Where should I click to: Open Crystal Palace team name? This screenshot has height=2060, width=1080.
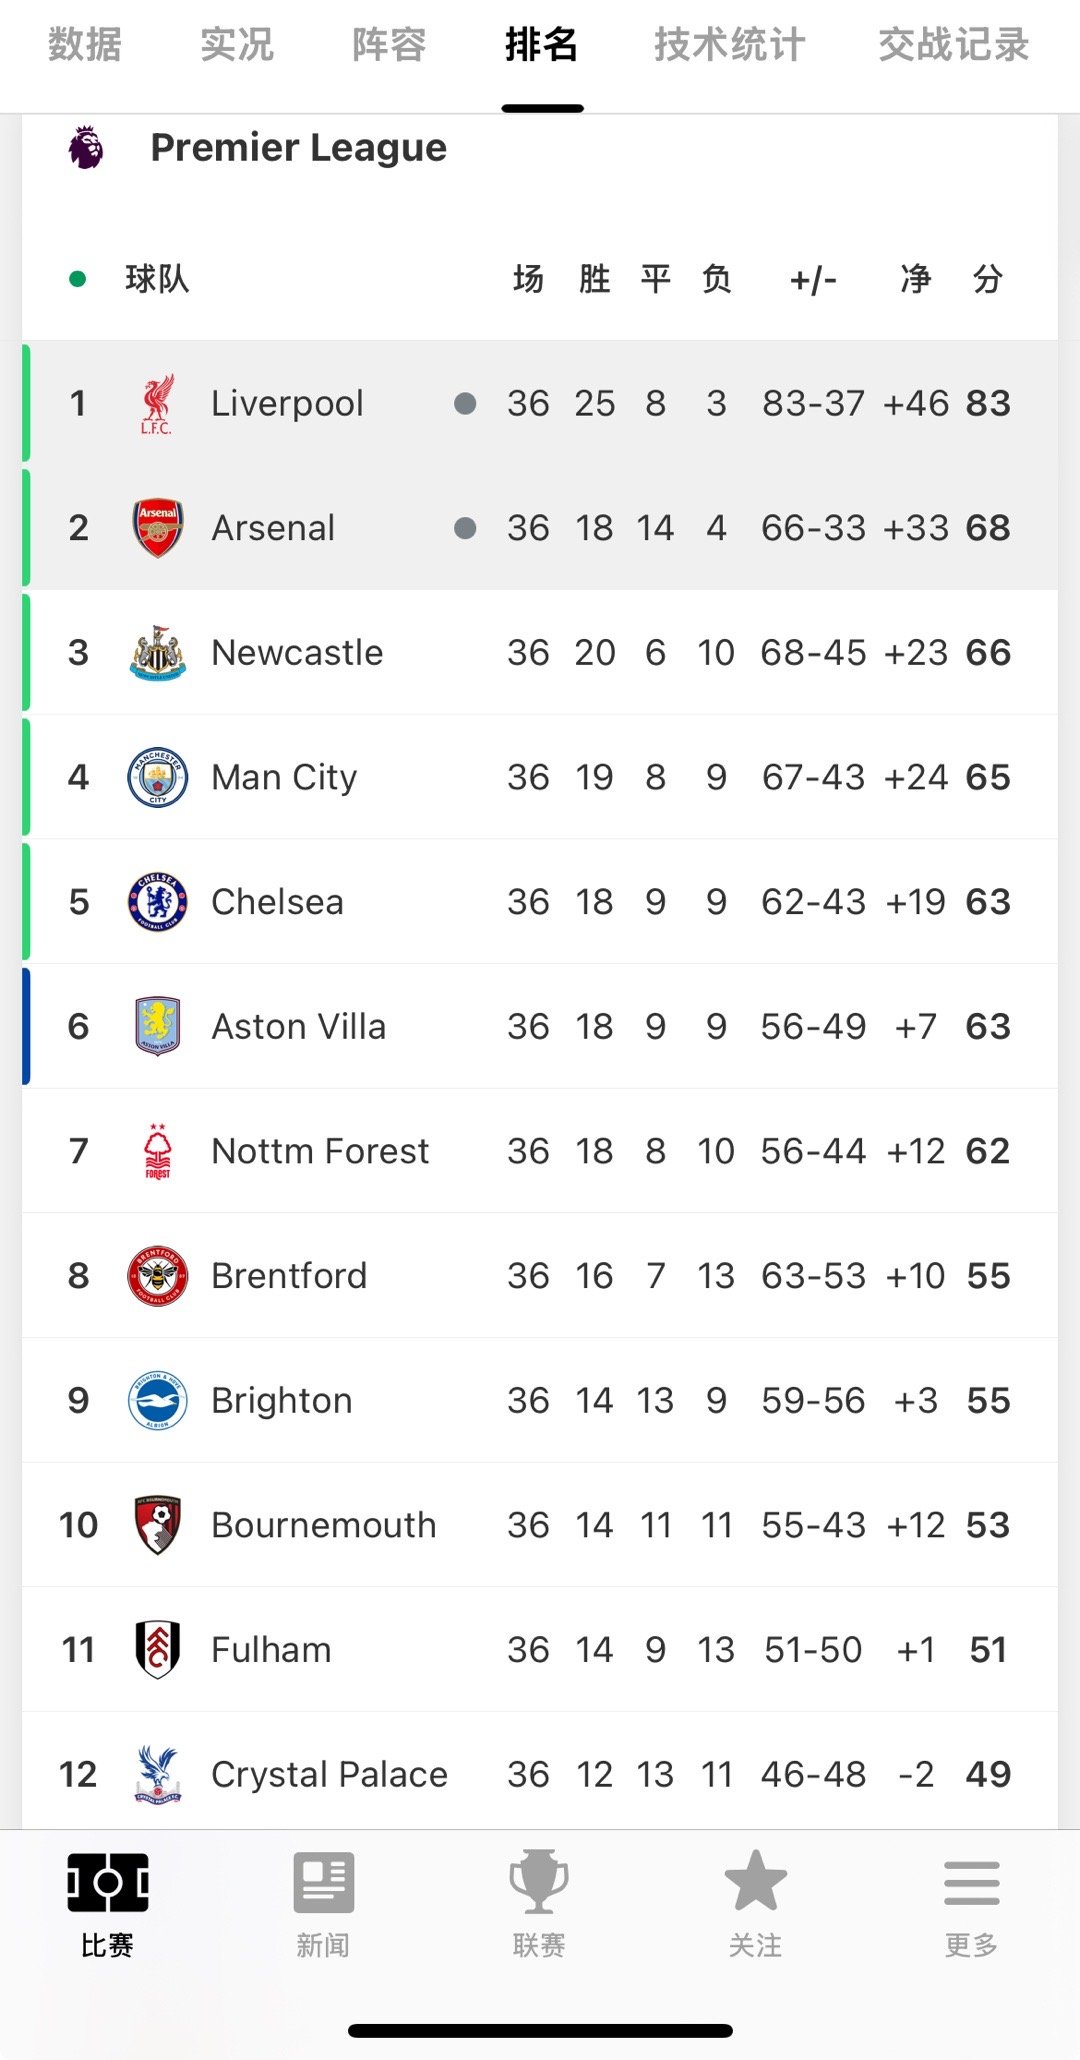click(329, 1775)
